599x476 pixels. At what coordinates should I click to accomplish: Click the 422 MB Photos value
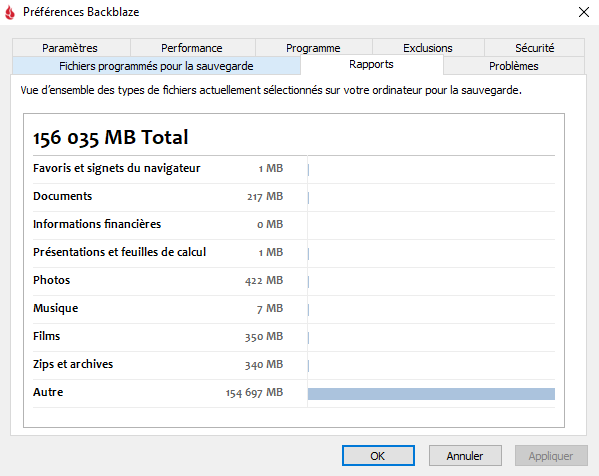coord(264,280)
